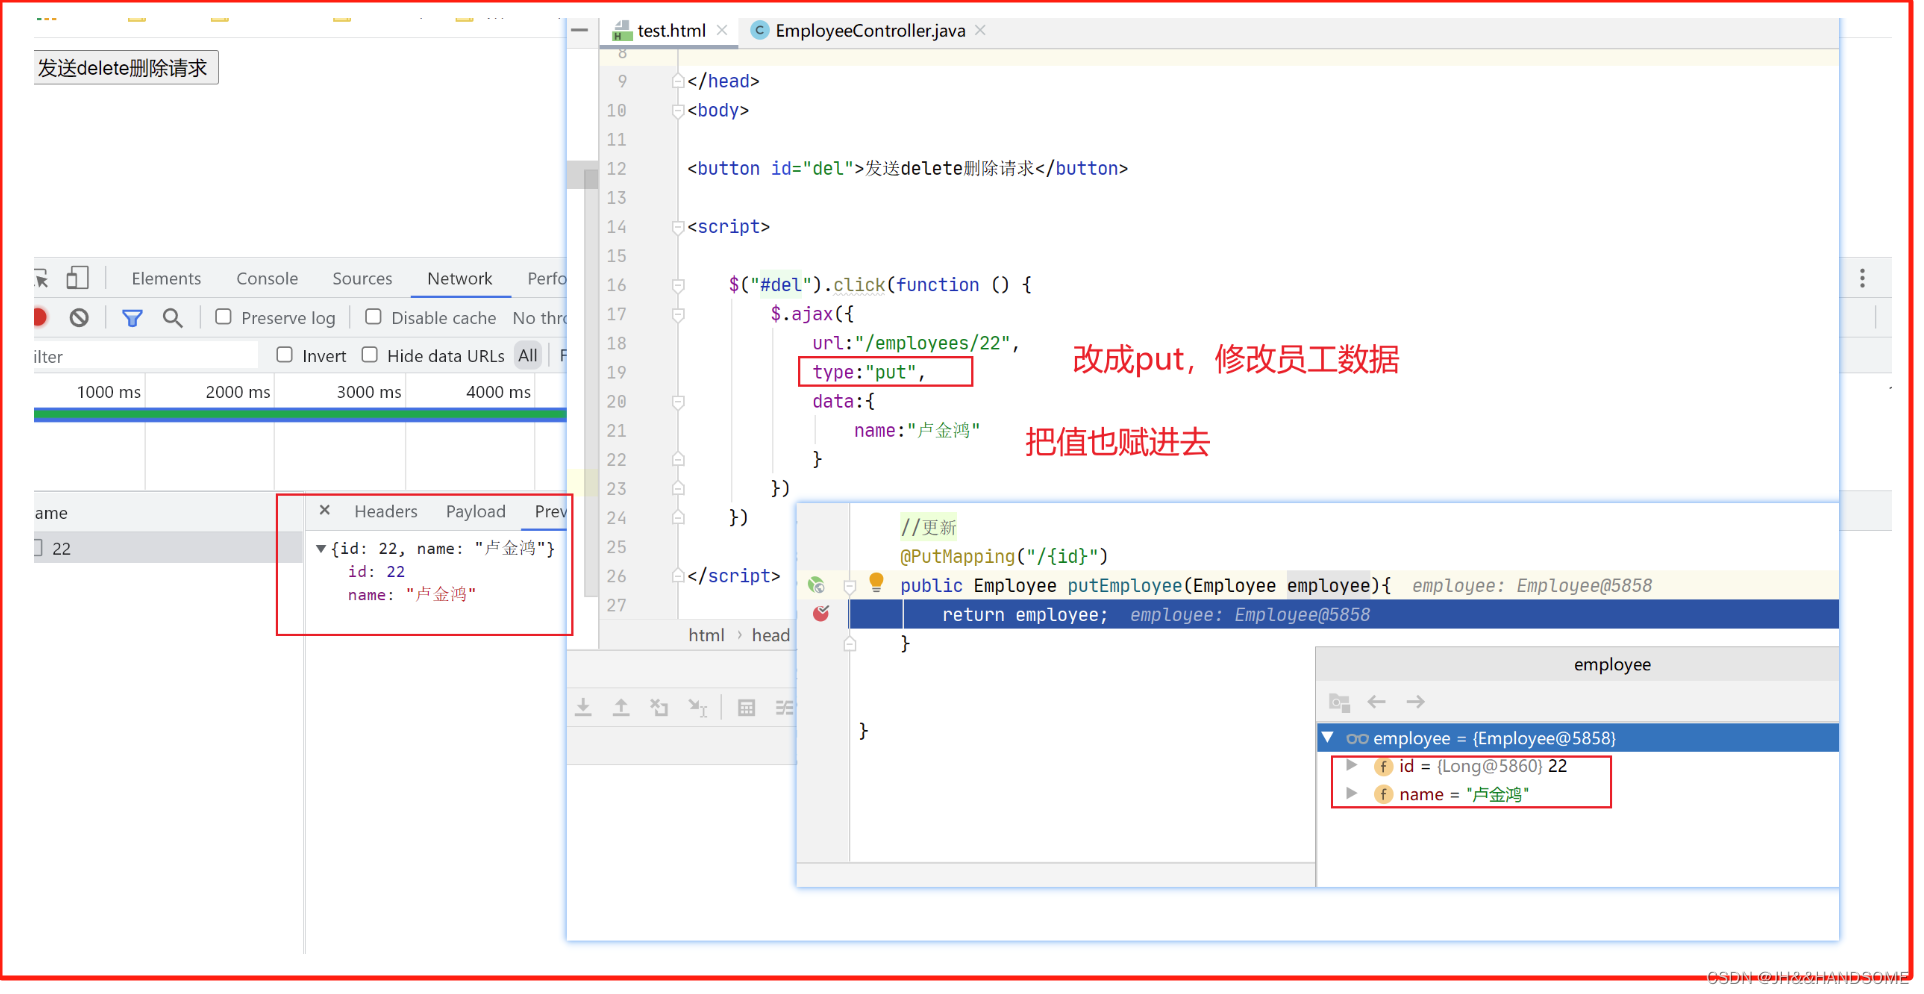This screenshot has width=1924, height=994.
Task: Switch to the Elements tab in DevTools
Action: pos(166,279)
